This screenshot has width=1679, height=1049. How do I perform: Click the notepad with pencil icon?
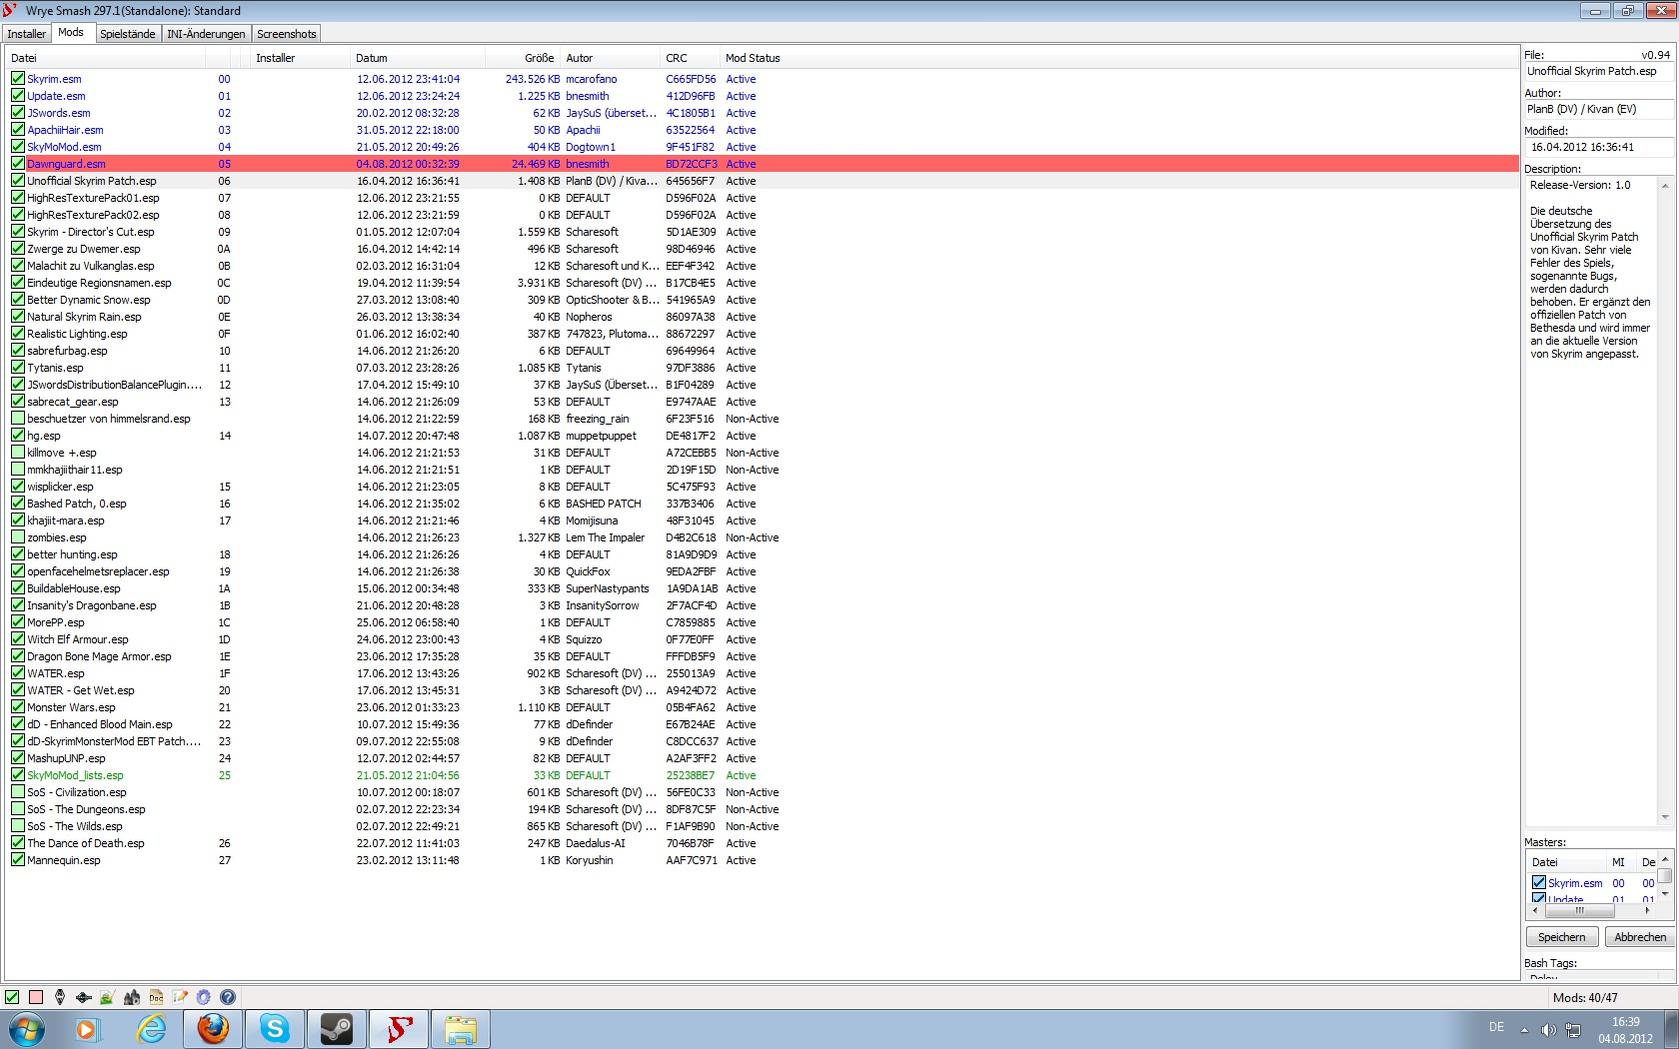[x=180, y=997]
